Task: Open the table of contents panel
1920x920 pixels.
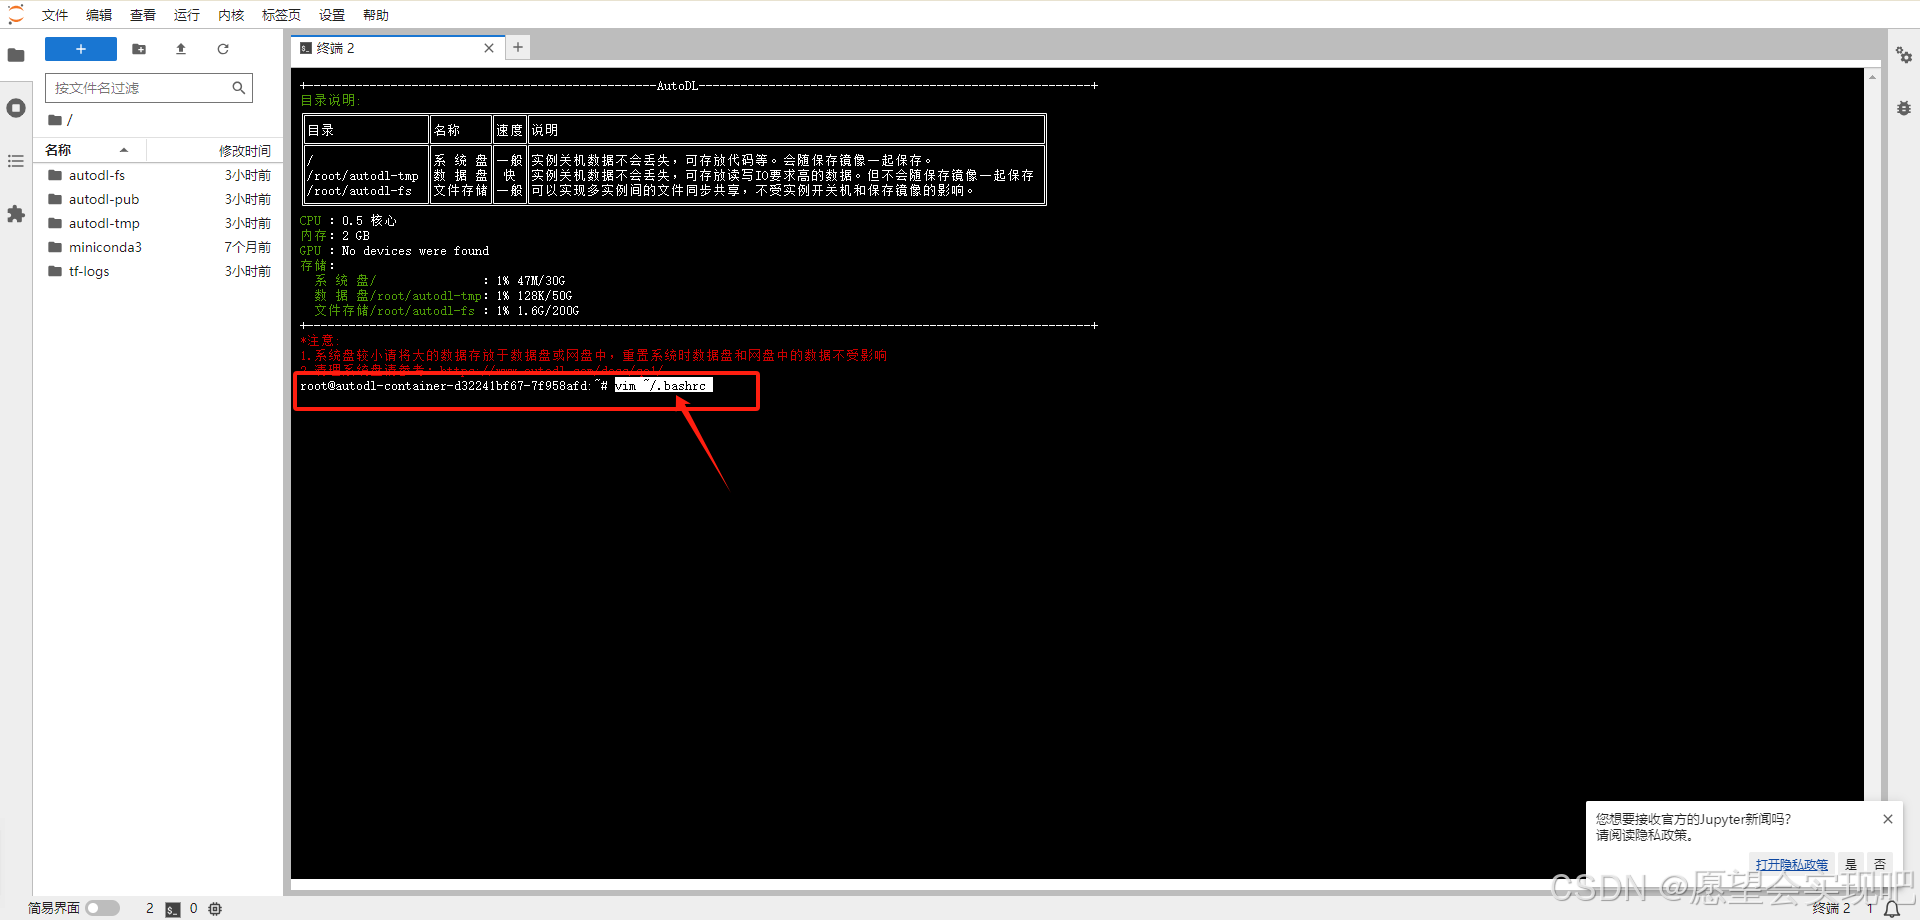Action: click(x=16, y=161)
